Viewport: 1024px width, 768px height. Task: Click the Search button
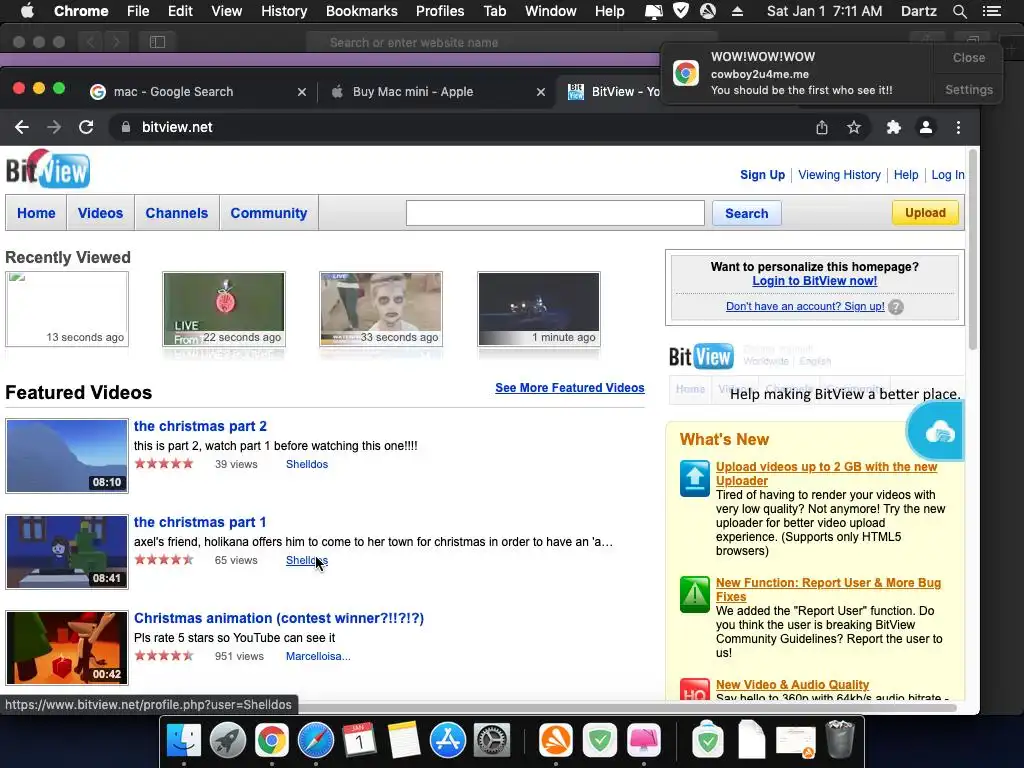click(x=746, y=213)
